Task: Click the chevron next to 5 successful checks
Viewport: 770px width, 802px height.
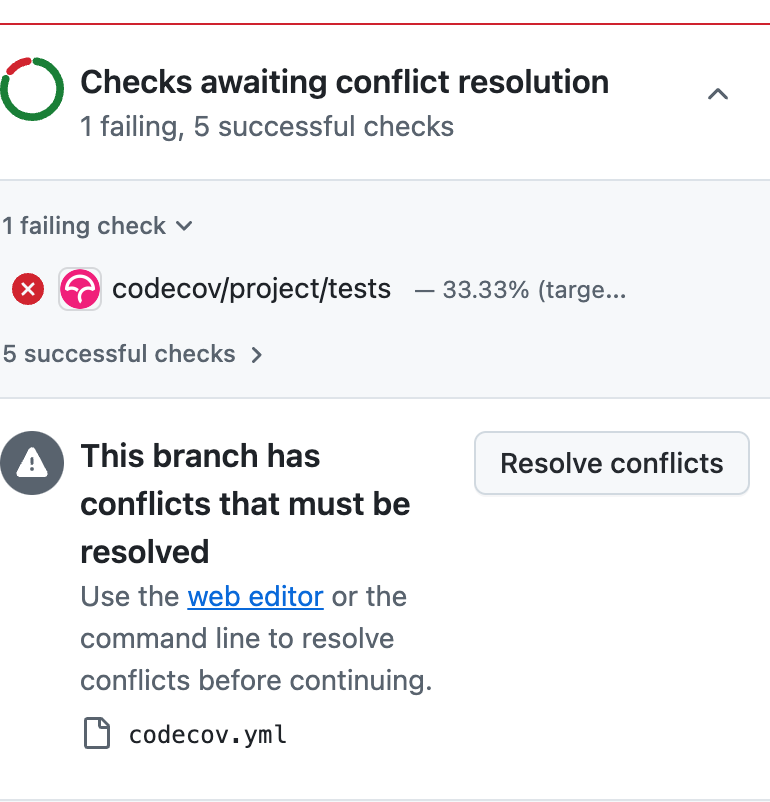Action: click(x=257, y=354)
